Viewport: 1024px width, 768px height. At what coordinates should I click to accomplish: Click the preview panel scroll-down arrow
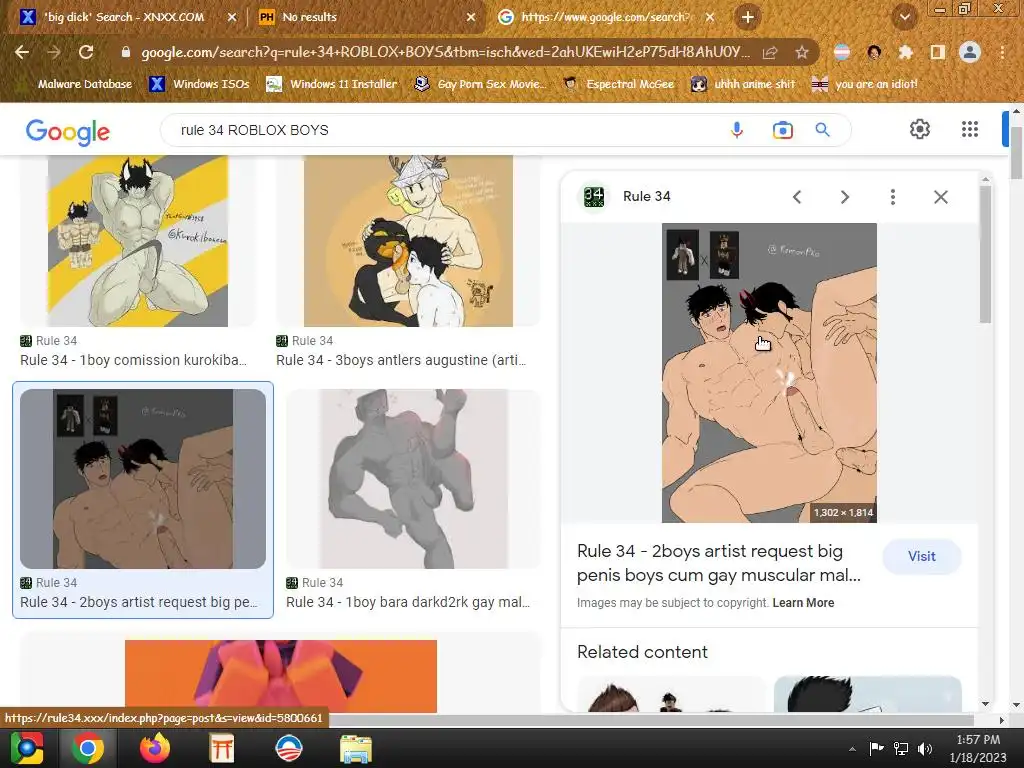click(985, 704)
